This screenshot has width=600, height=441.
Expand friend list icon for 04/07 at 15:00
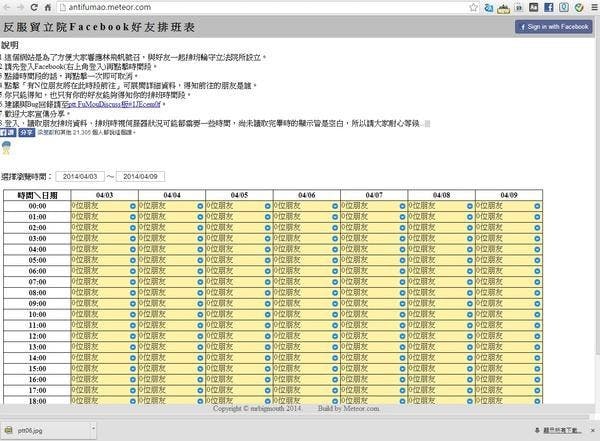(402, 367)
